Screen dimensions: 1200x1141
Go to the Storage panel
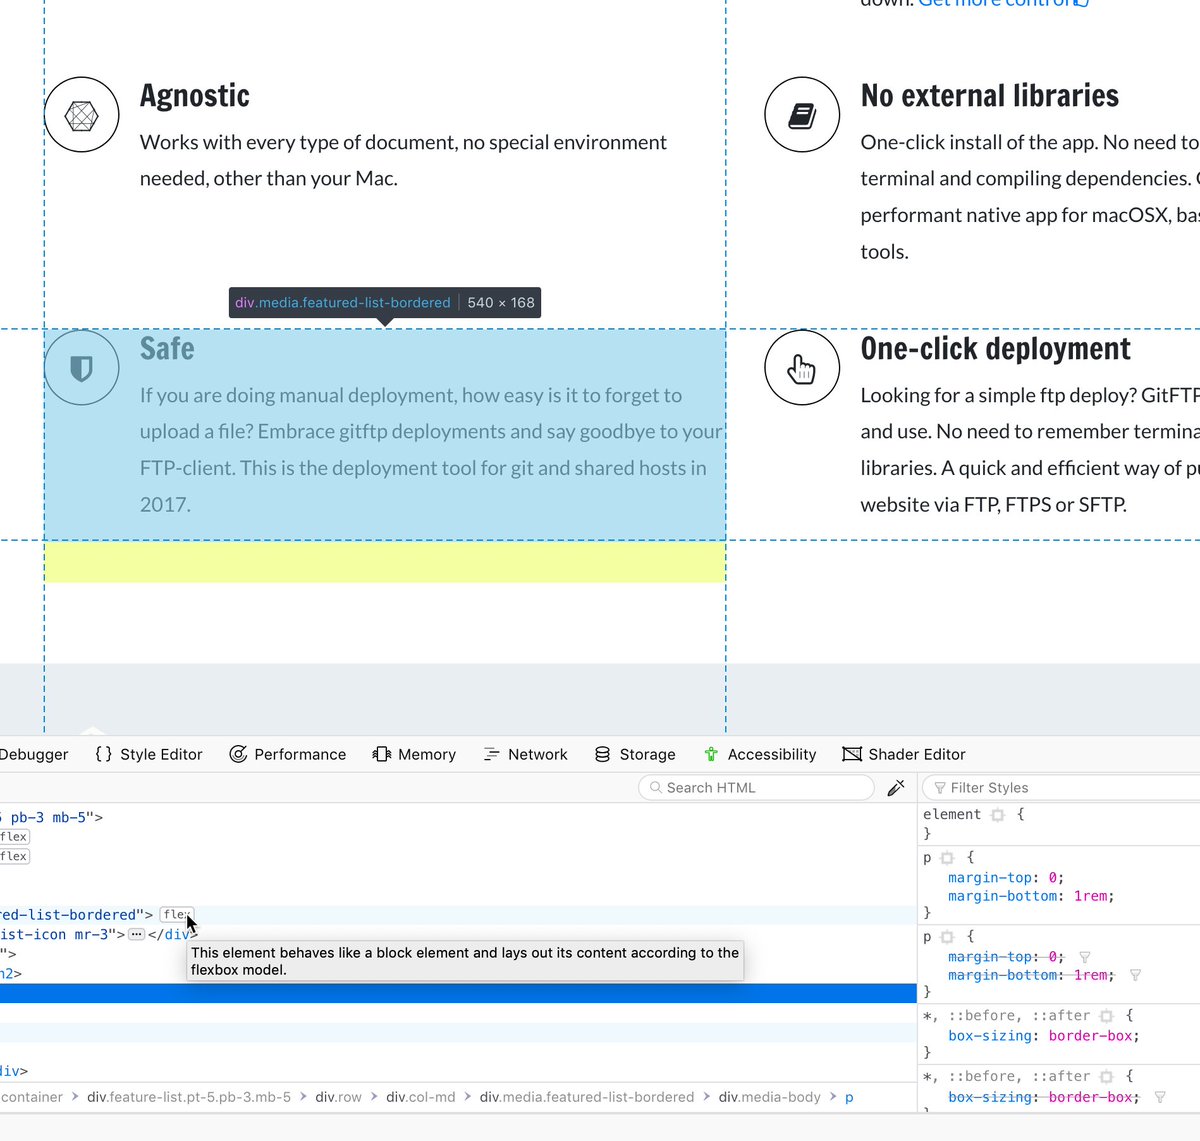pyautogui.click(x=635, y=755)
